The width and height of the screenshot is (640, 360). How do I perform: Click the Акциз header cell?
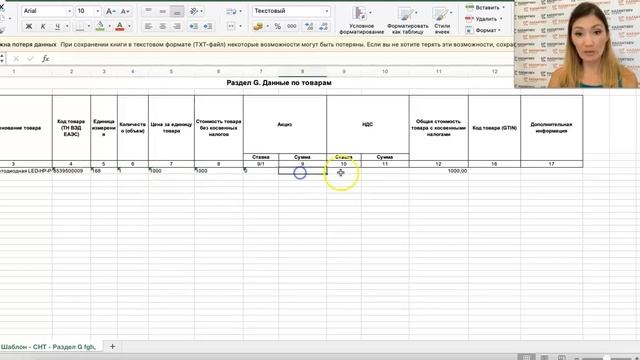(284, 124)
